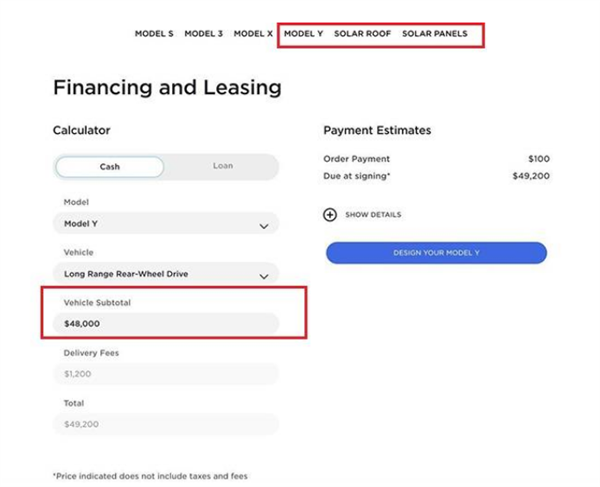
Task: Click the taxes and fees disclaimer footnote
Action: pos(150,476)
